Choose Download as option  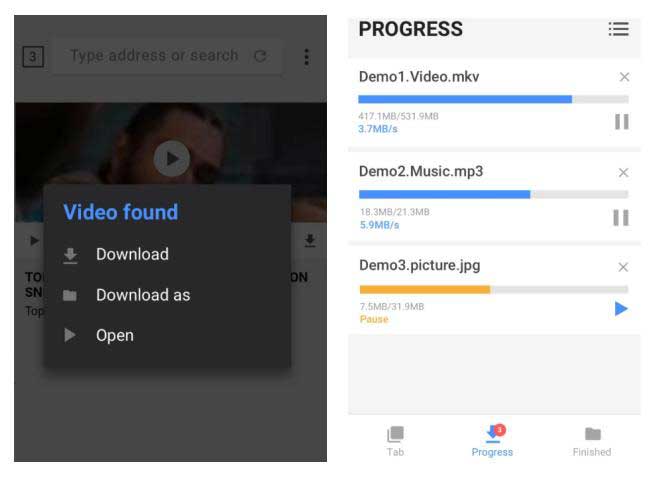pos(142,295)
